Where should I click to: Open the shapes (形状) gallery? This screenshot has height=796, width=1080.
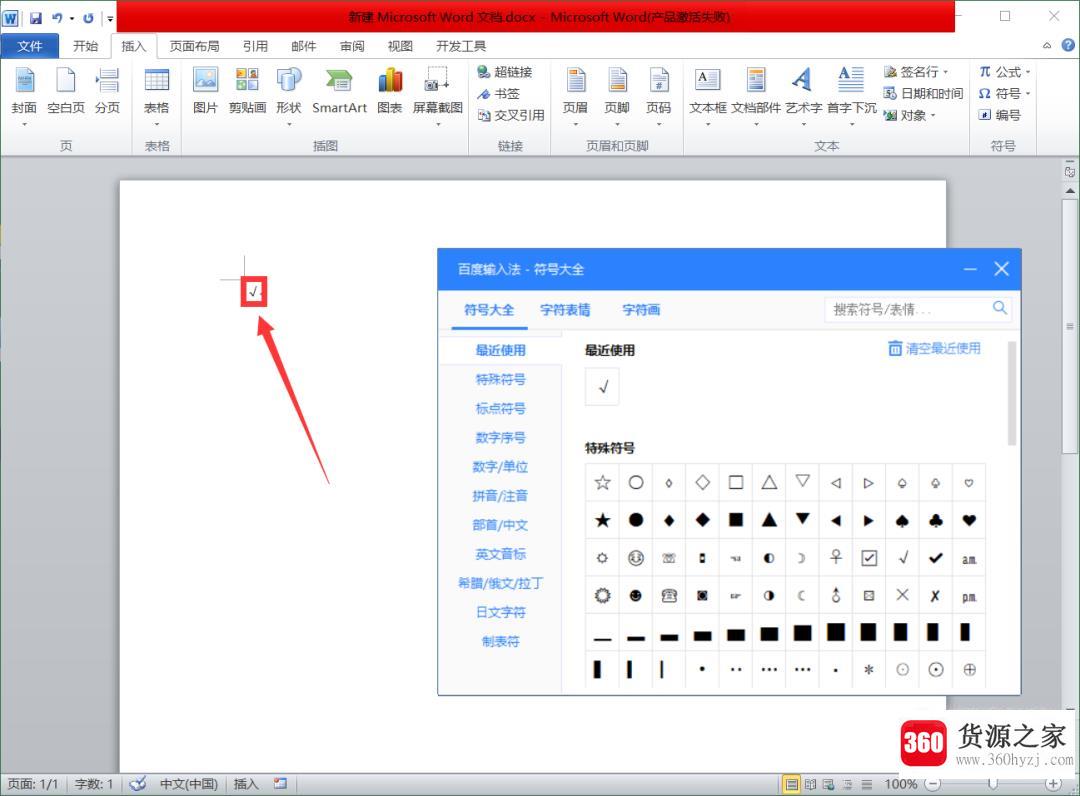(x=289, y=95)
